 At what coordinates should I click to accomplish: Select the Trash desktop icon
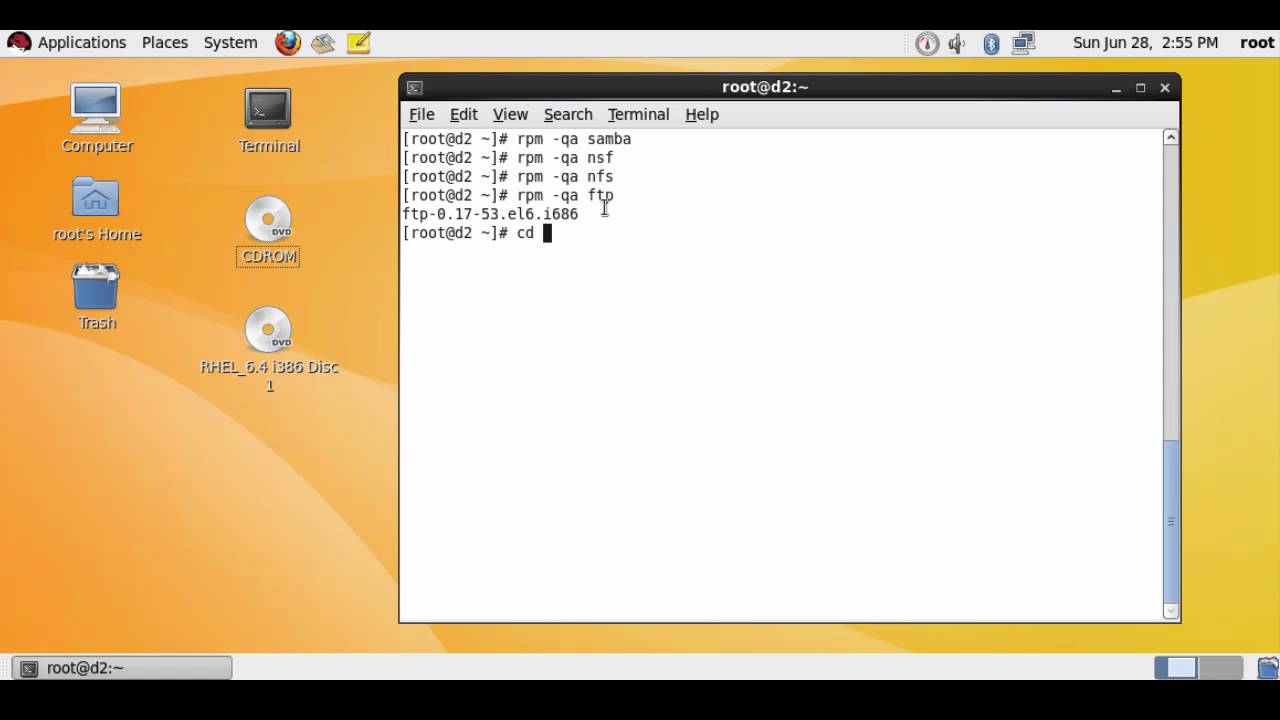96,297
